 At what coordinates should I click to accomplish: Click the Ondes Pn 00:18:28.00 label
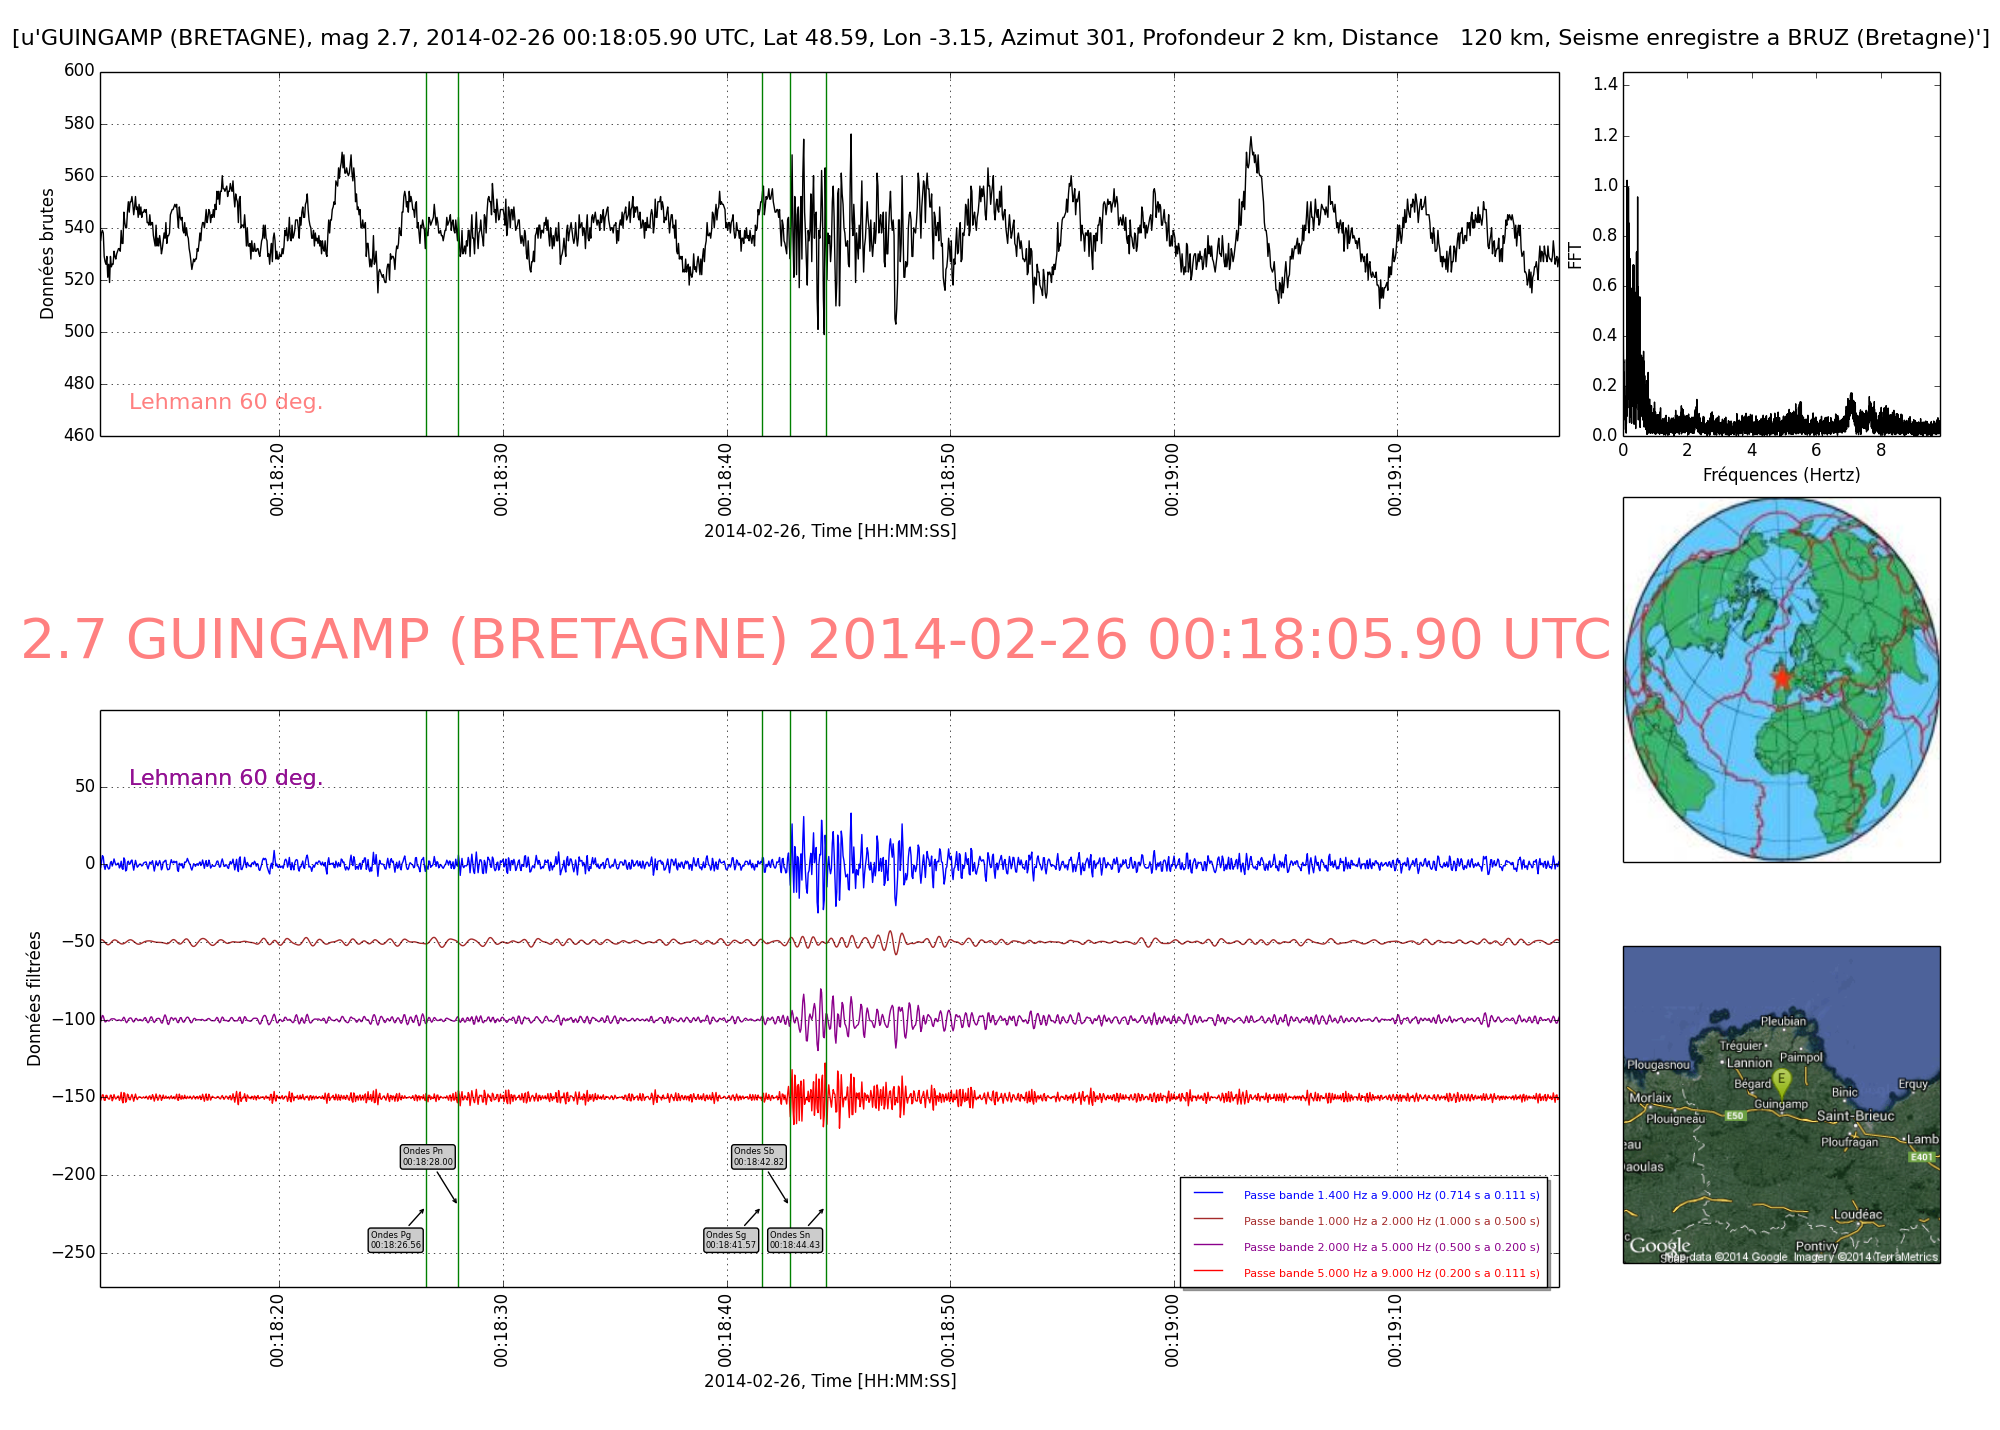click(x=428, y=1157)
